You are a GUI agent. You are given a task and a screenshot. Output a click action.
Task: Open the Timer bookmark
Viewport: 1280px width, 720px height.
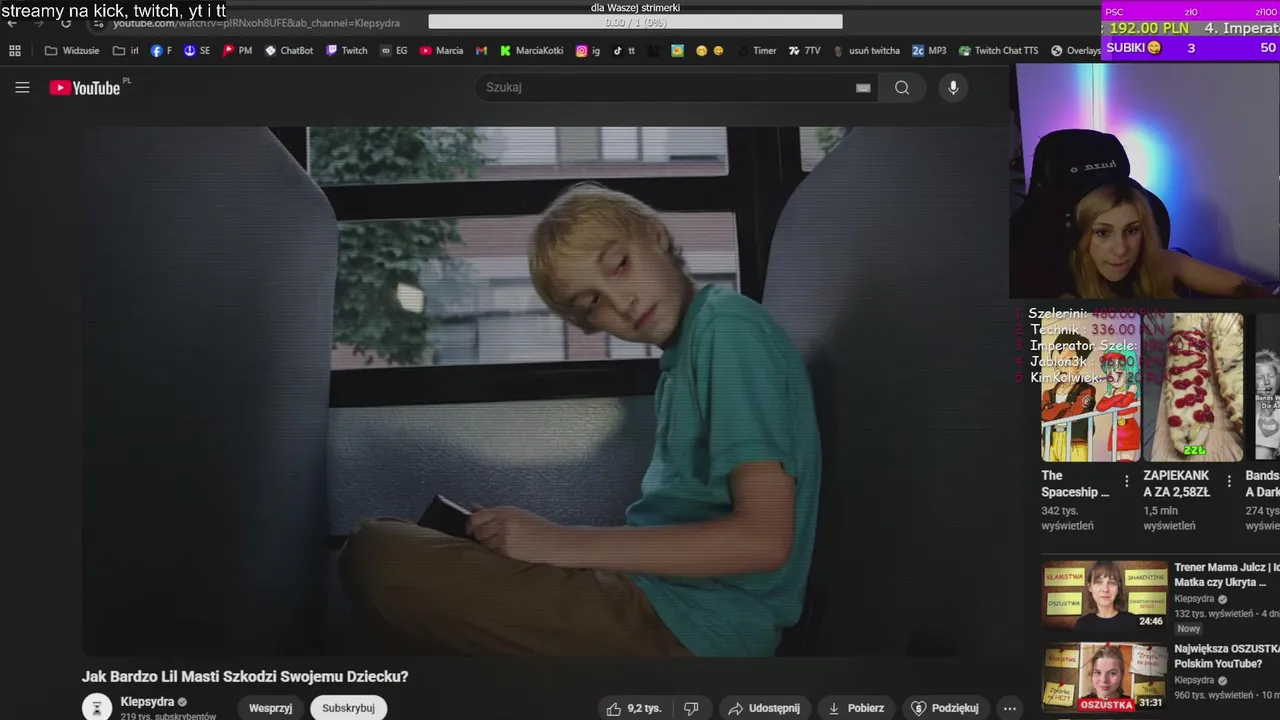click(764, 51)
